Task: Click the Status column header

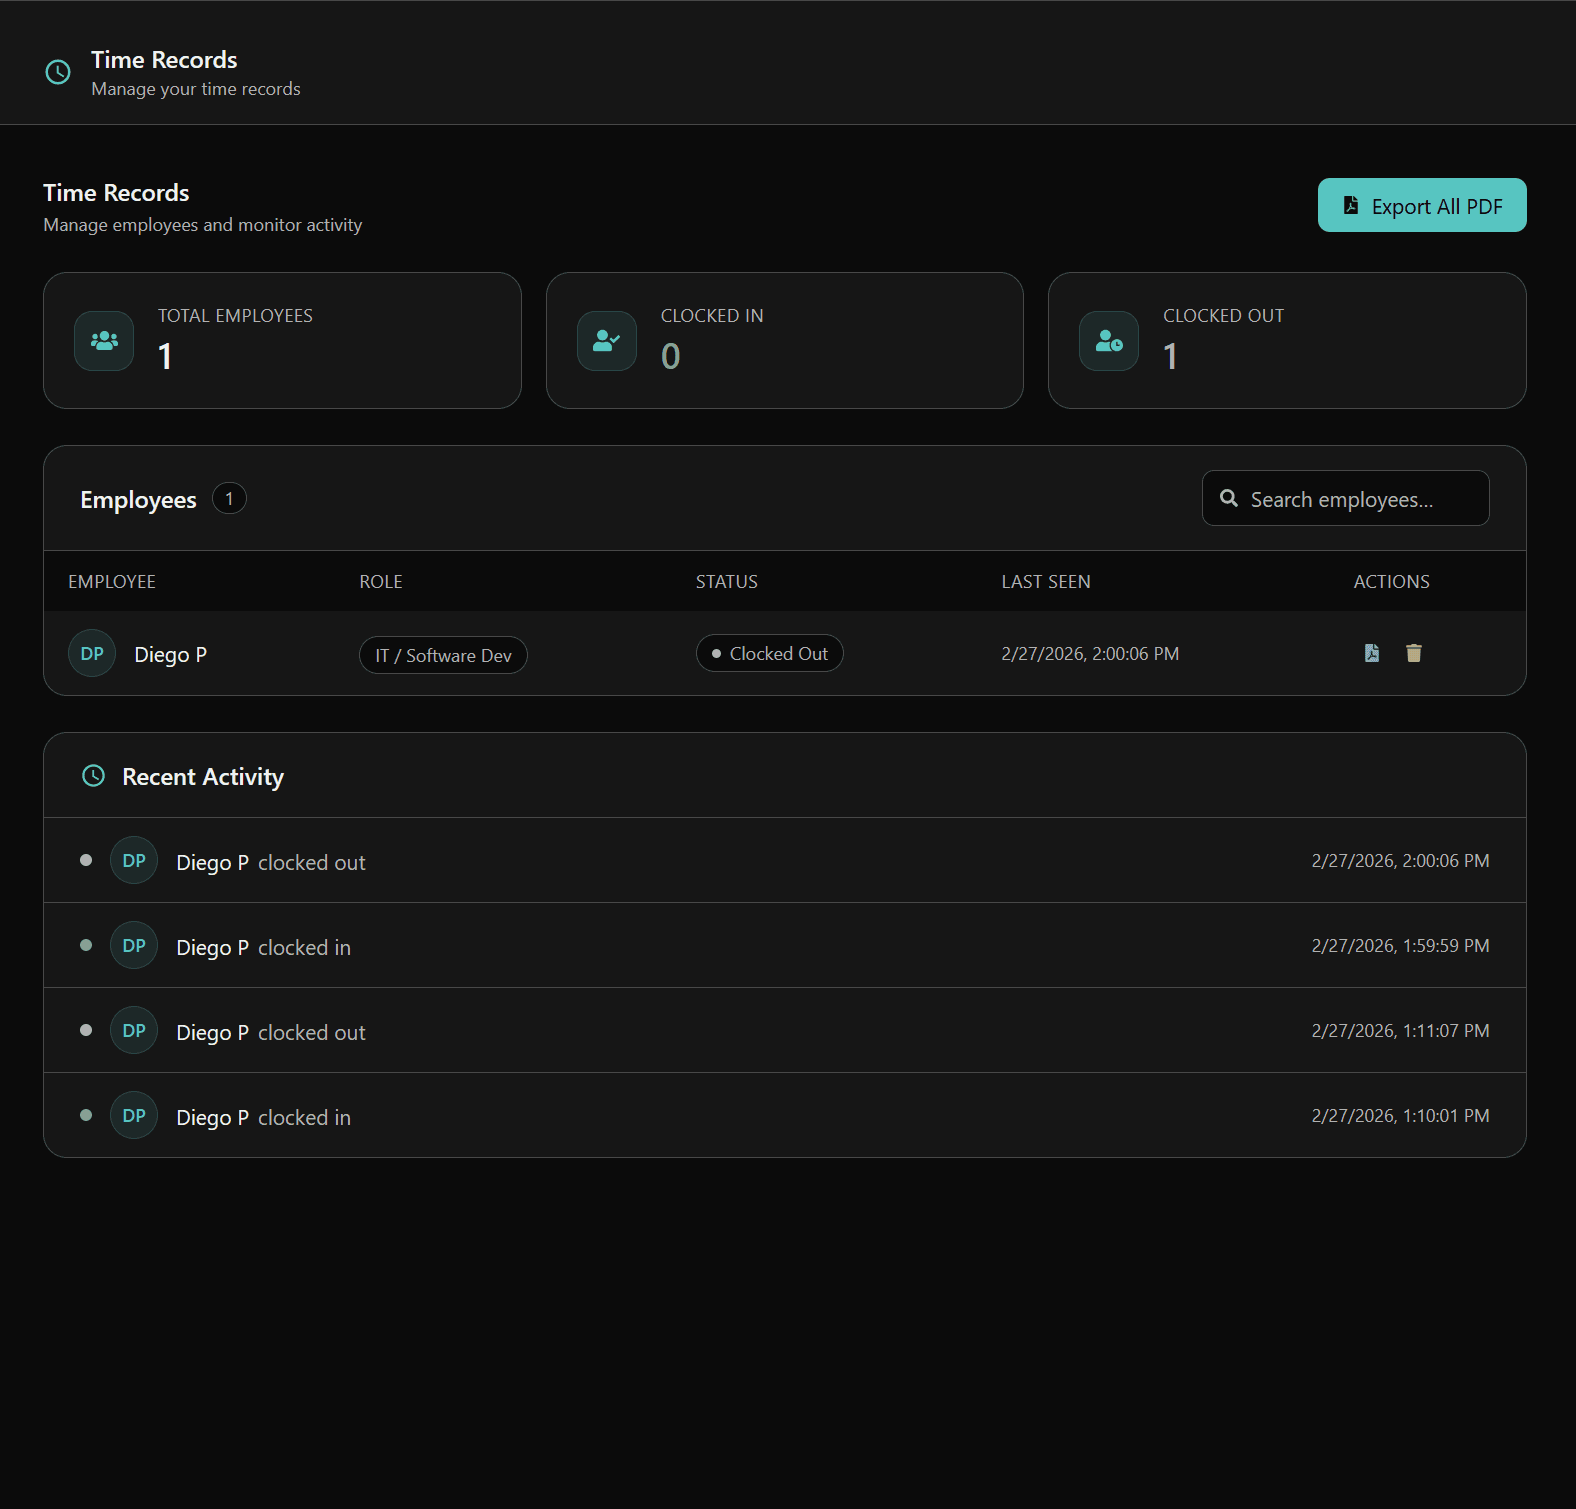Action: point(727,582)
